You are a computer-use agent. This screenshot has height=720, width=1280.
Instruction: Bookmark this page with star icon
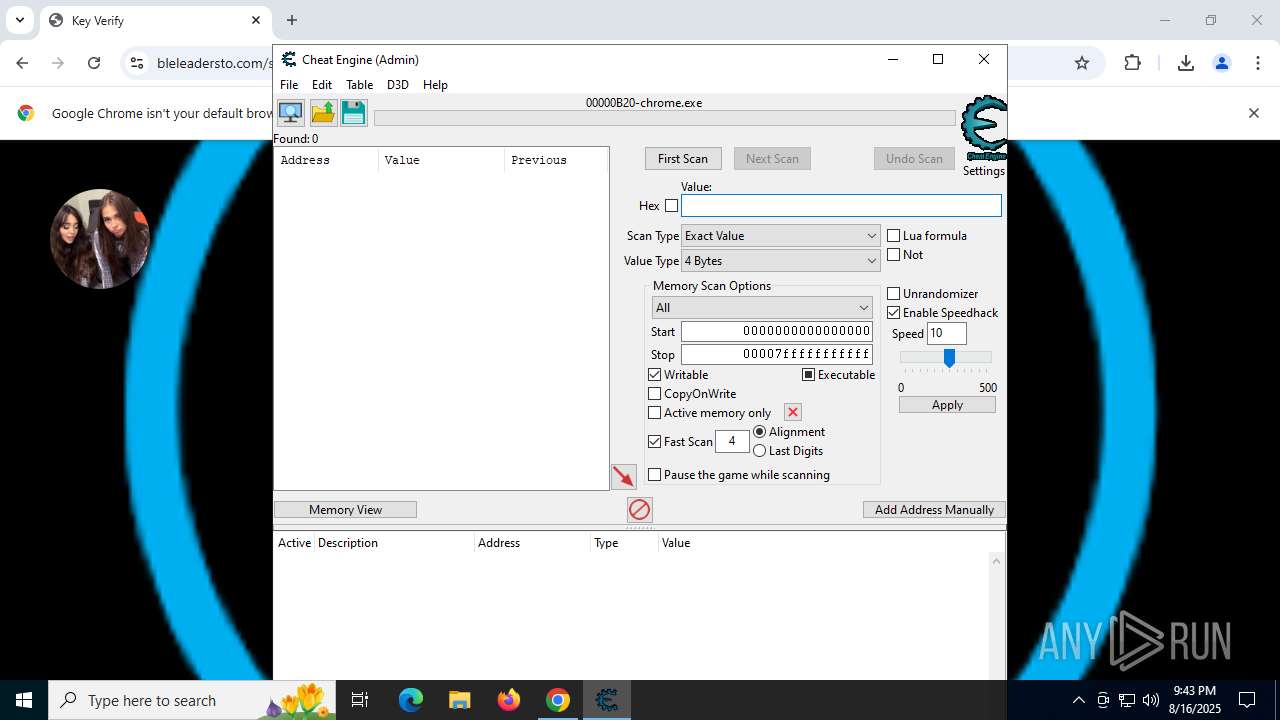(1082, 63)
